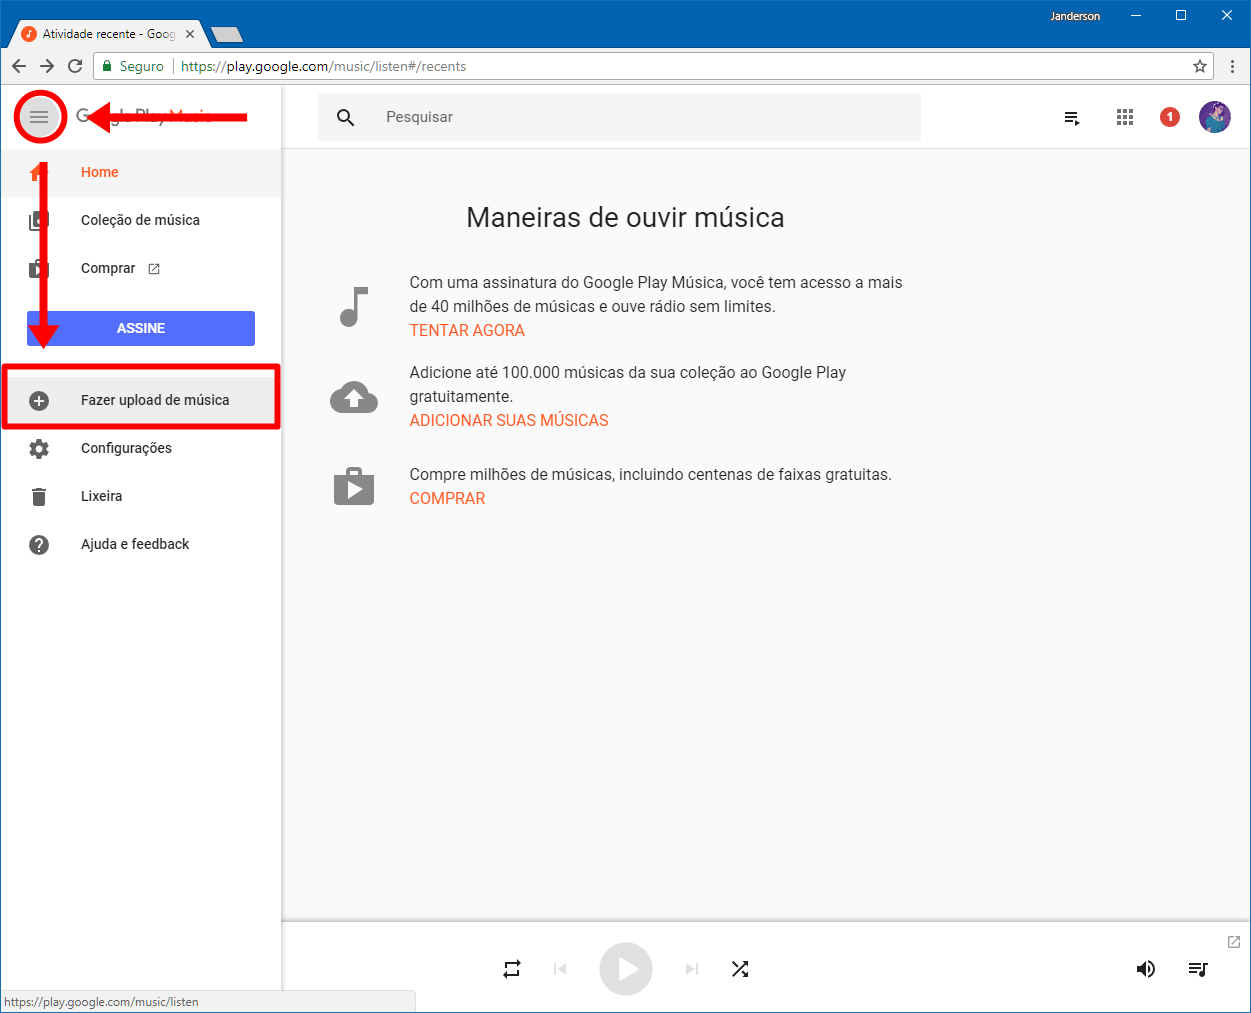Click the ASSINE button

coord(140,328)
